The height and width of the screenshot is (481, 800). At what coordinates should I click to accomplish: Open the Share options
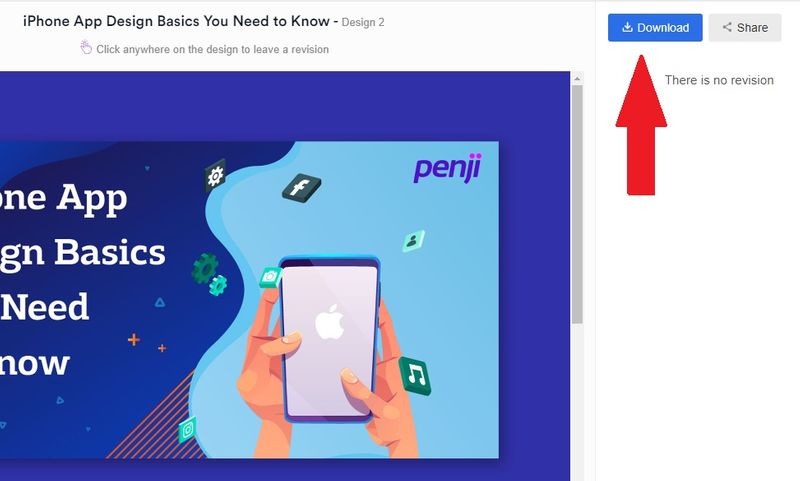(745, 28)
